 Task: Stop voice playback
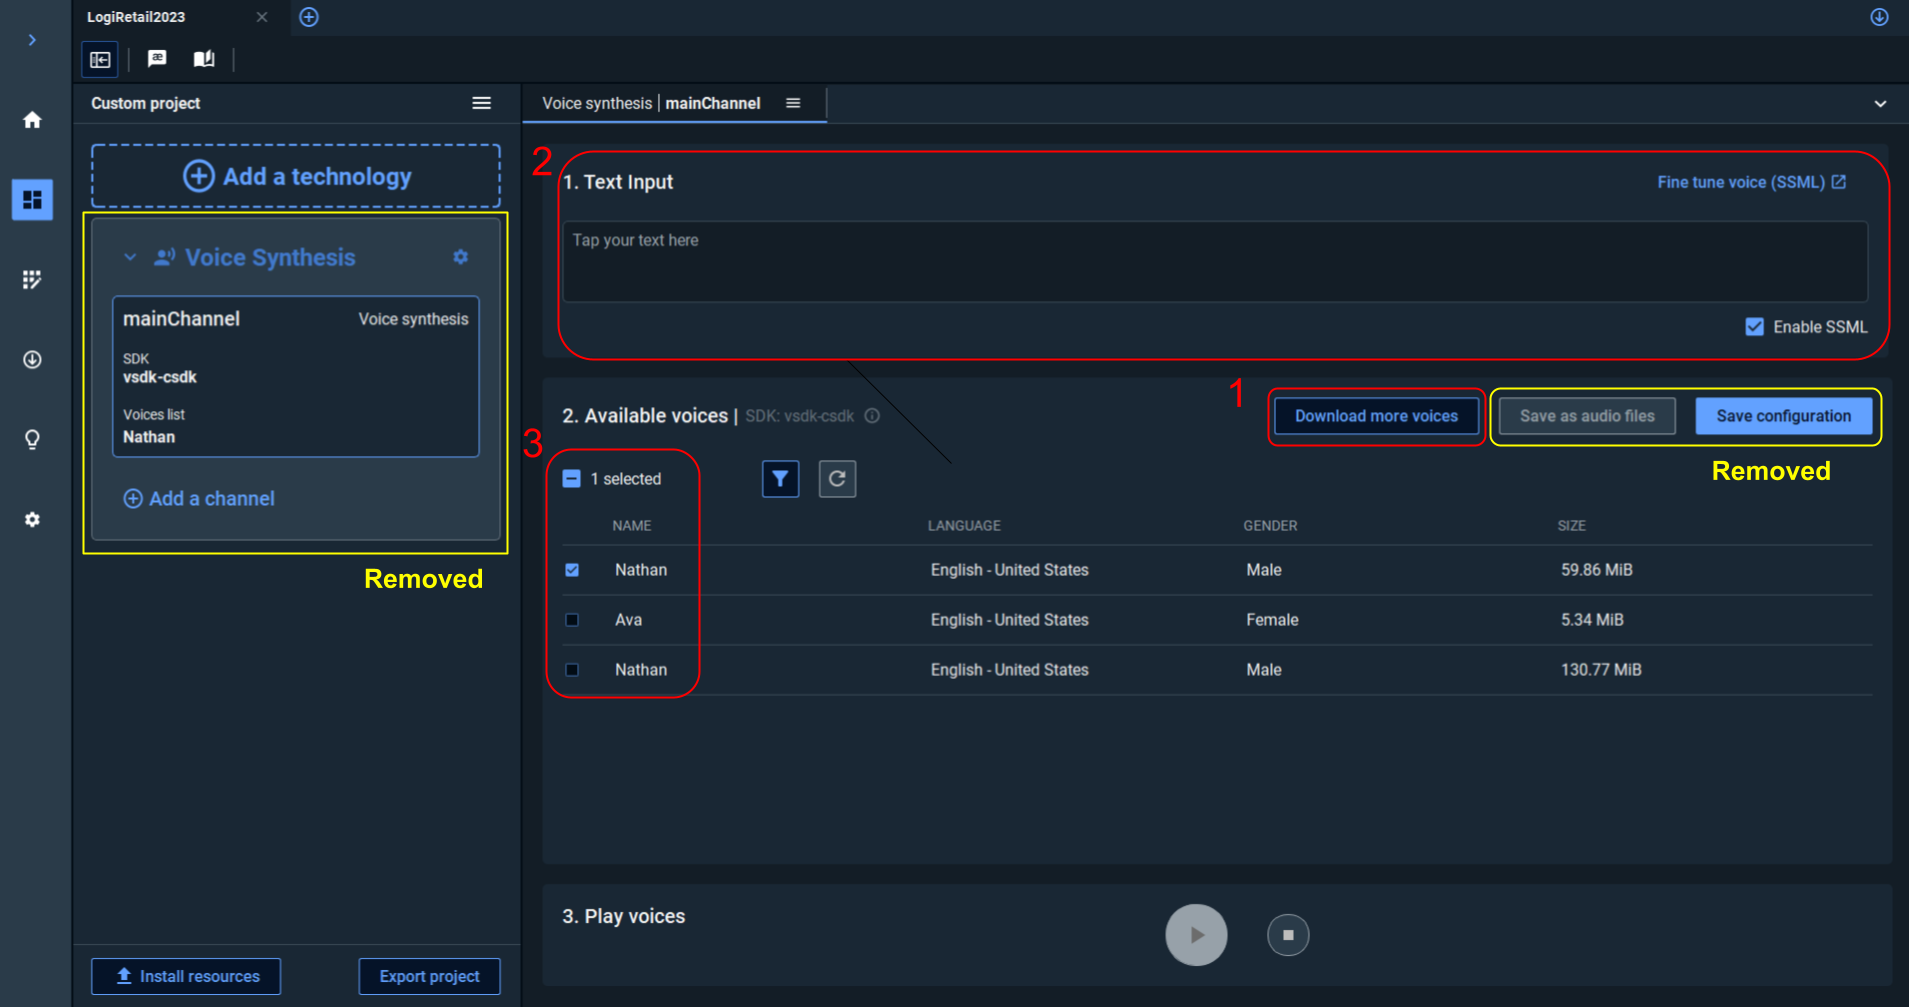[x=1288, y=935]
